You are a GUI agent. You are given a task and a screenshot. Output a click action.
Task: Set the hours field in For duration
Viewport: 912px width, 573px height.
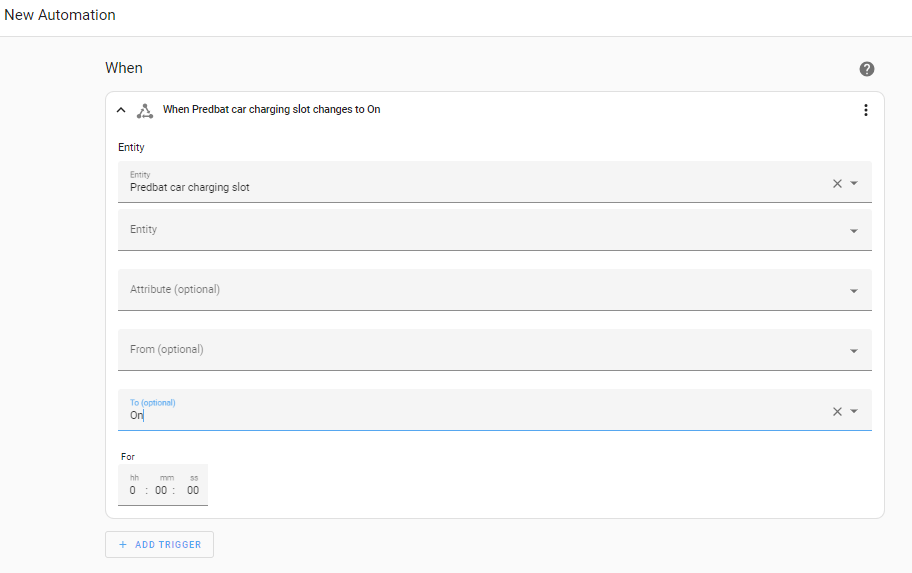click(133, 490)
